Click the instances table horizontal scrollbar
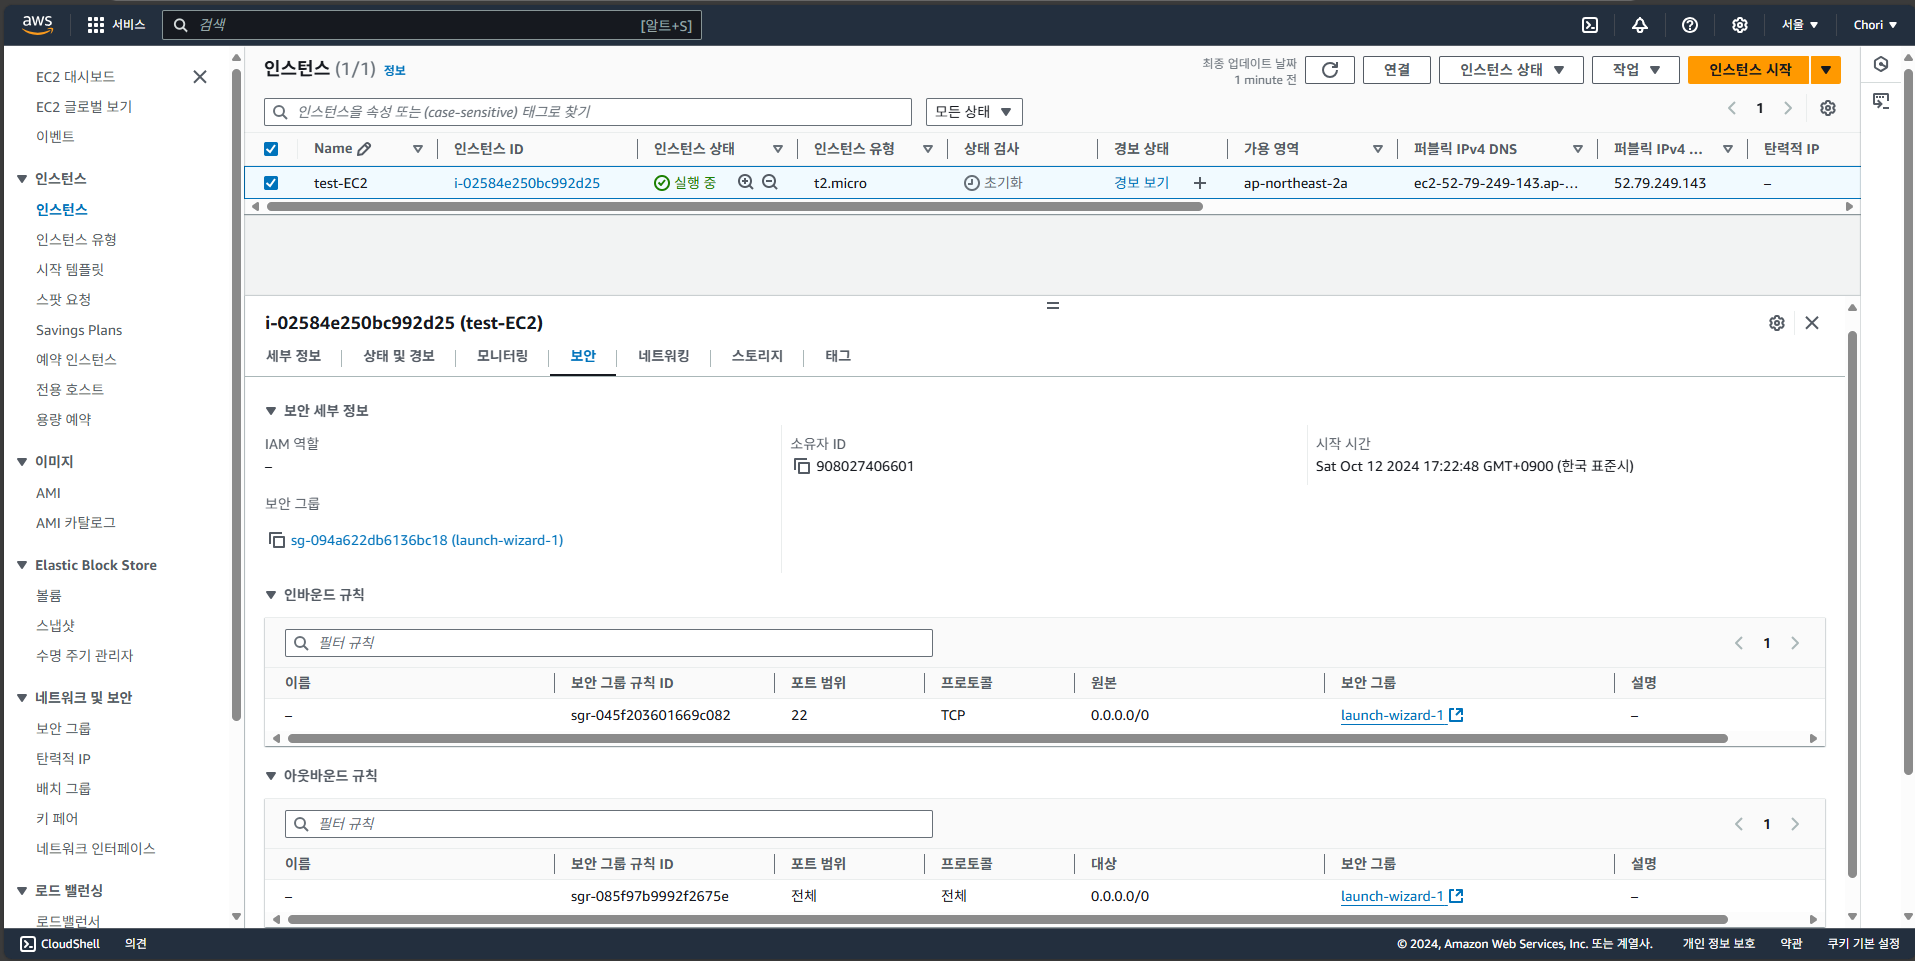 [735, 207]
